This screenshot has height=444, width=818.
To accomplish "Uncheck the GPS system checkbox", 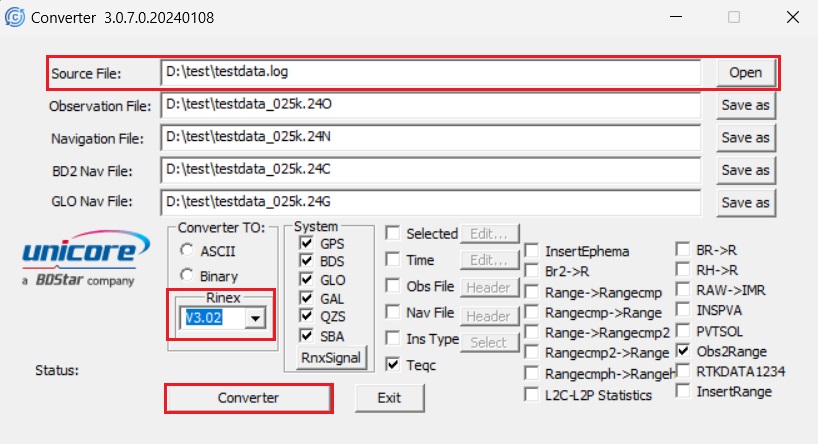I will [305, 244].
